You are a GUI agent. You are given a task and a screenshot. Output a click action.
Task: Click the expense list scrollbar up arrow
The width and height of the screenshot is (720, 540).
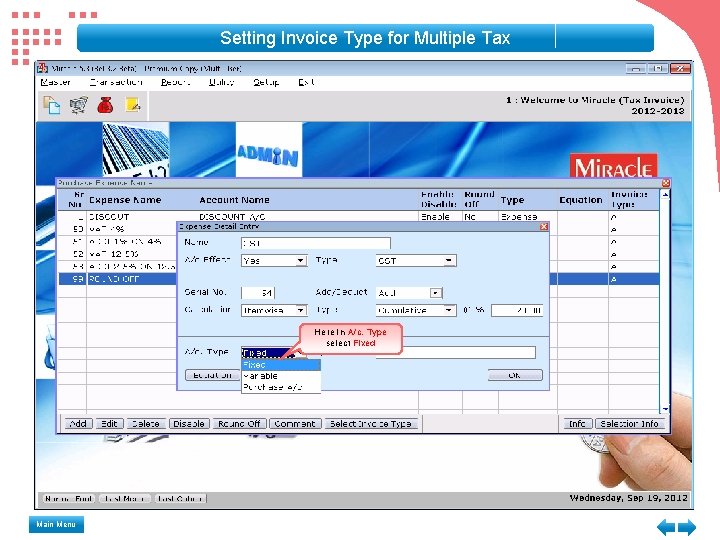(x=665, y=195)
